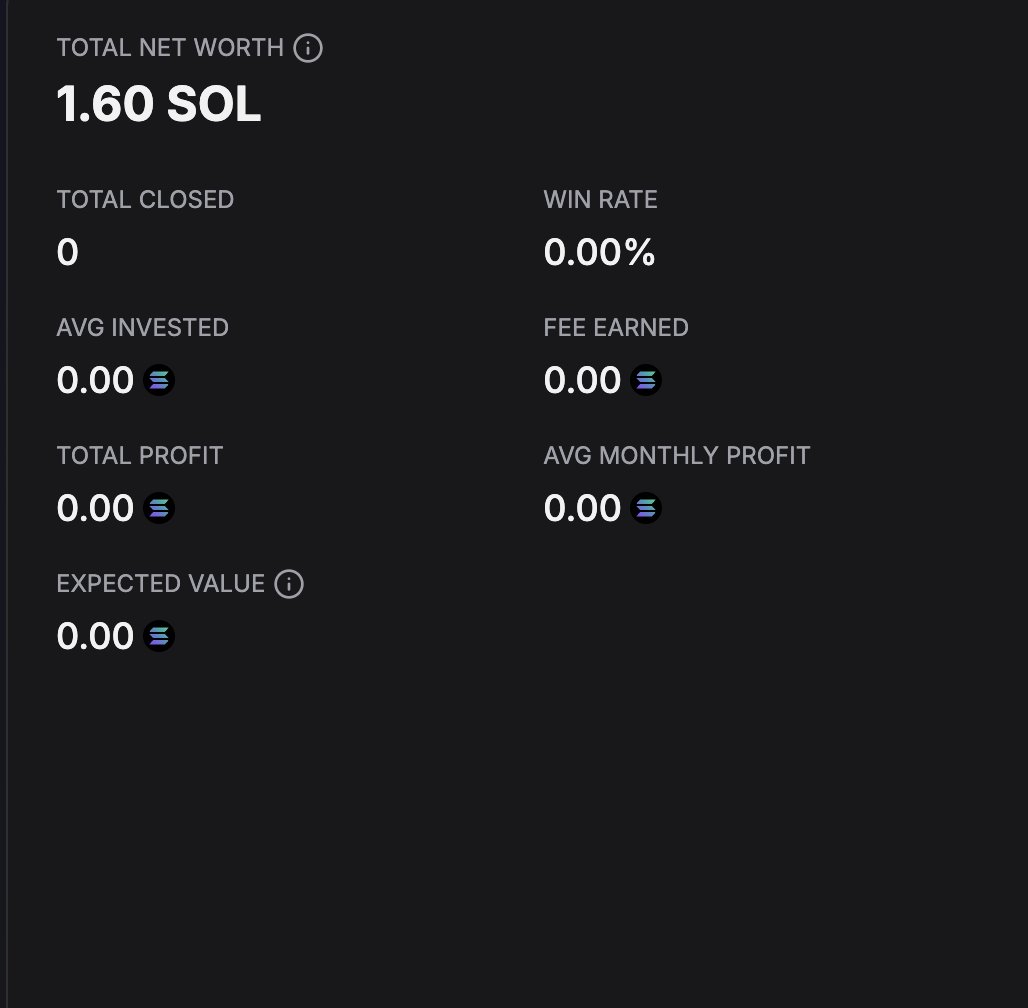
Task: Click the Solana icon beside Total Profit
Action: [159, 508]
